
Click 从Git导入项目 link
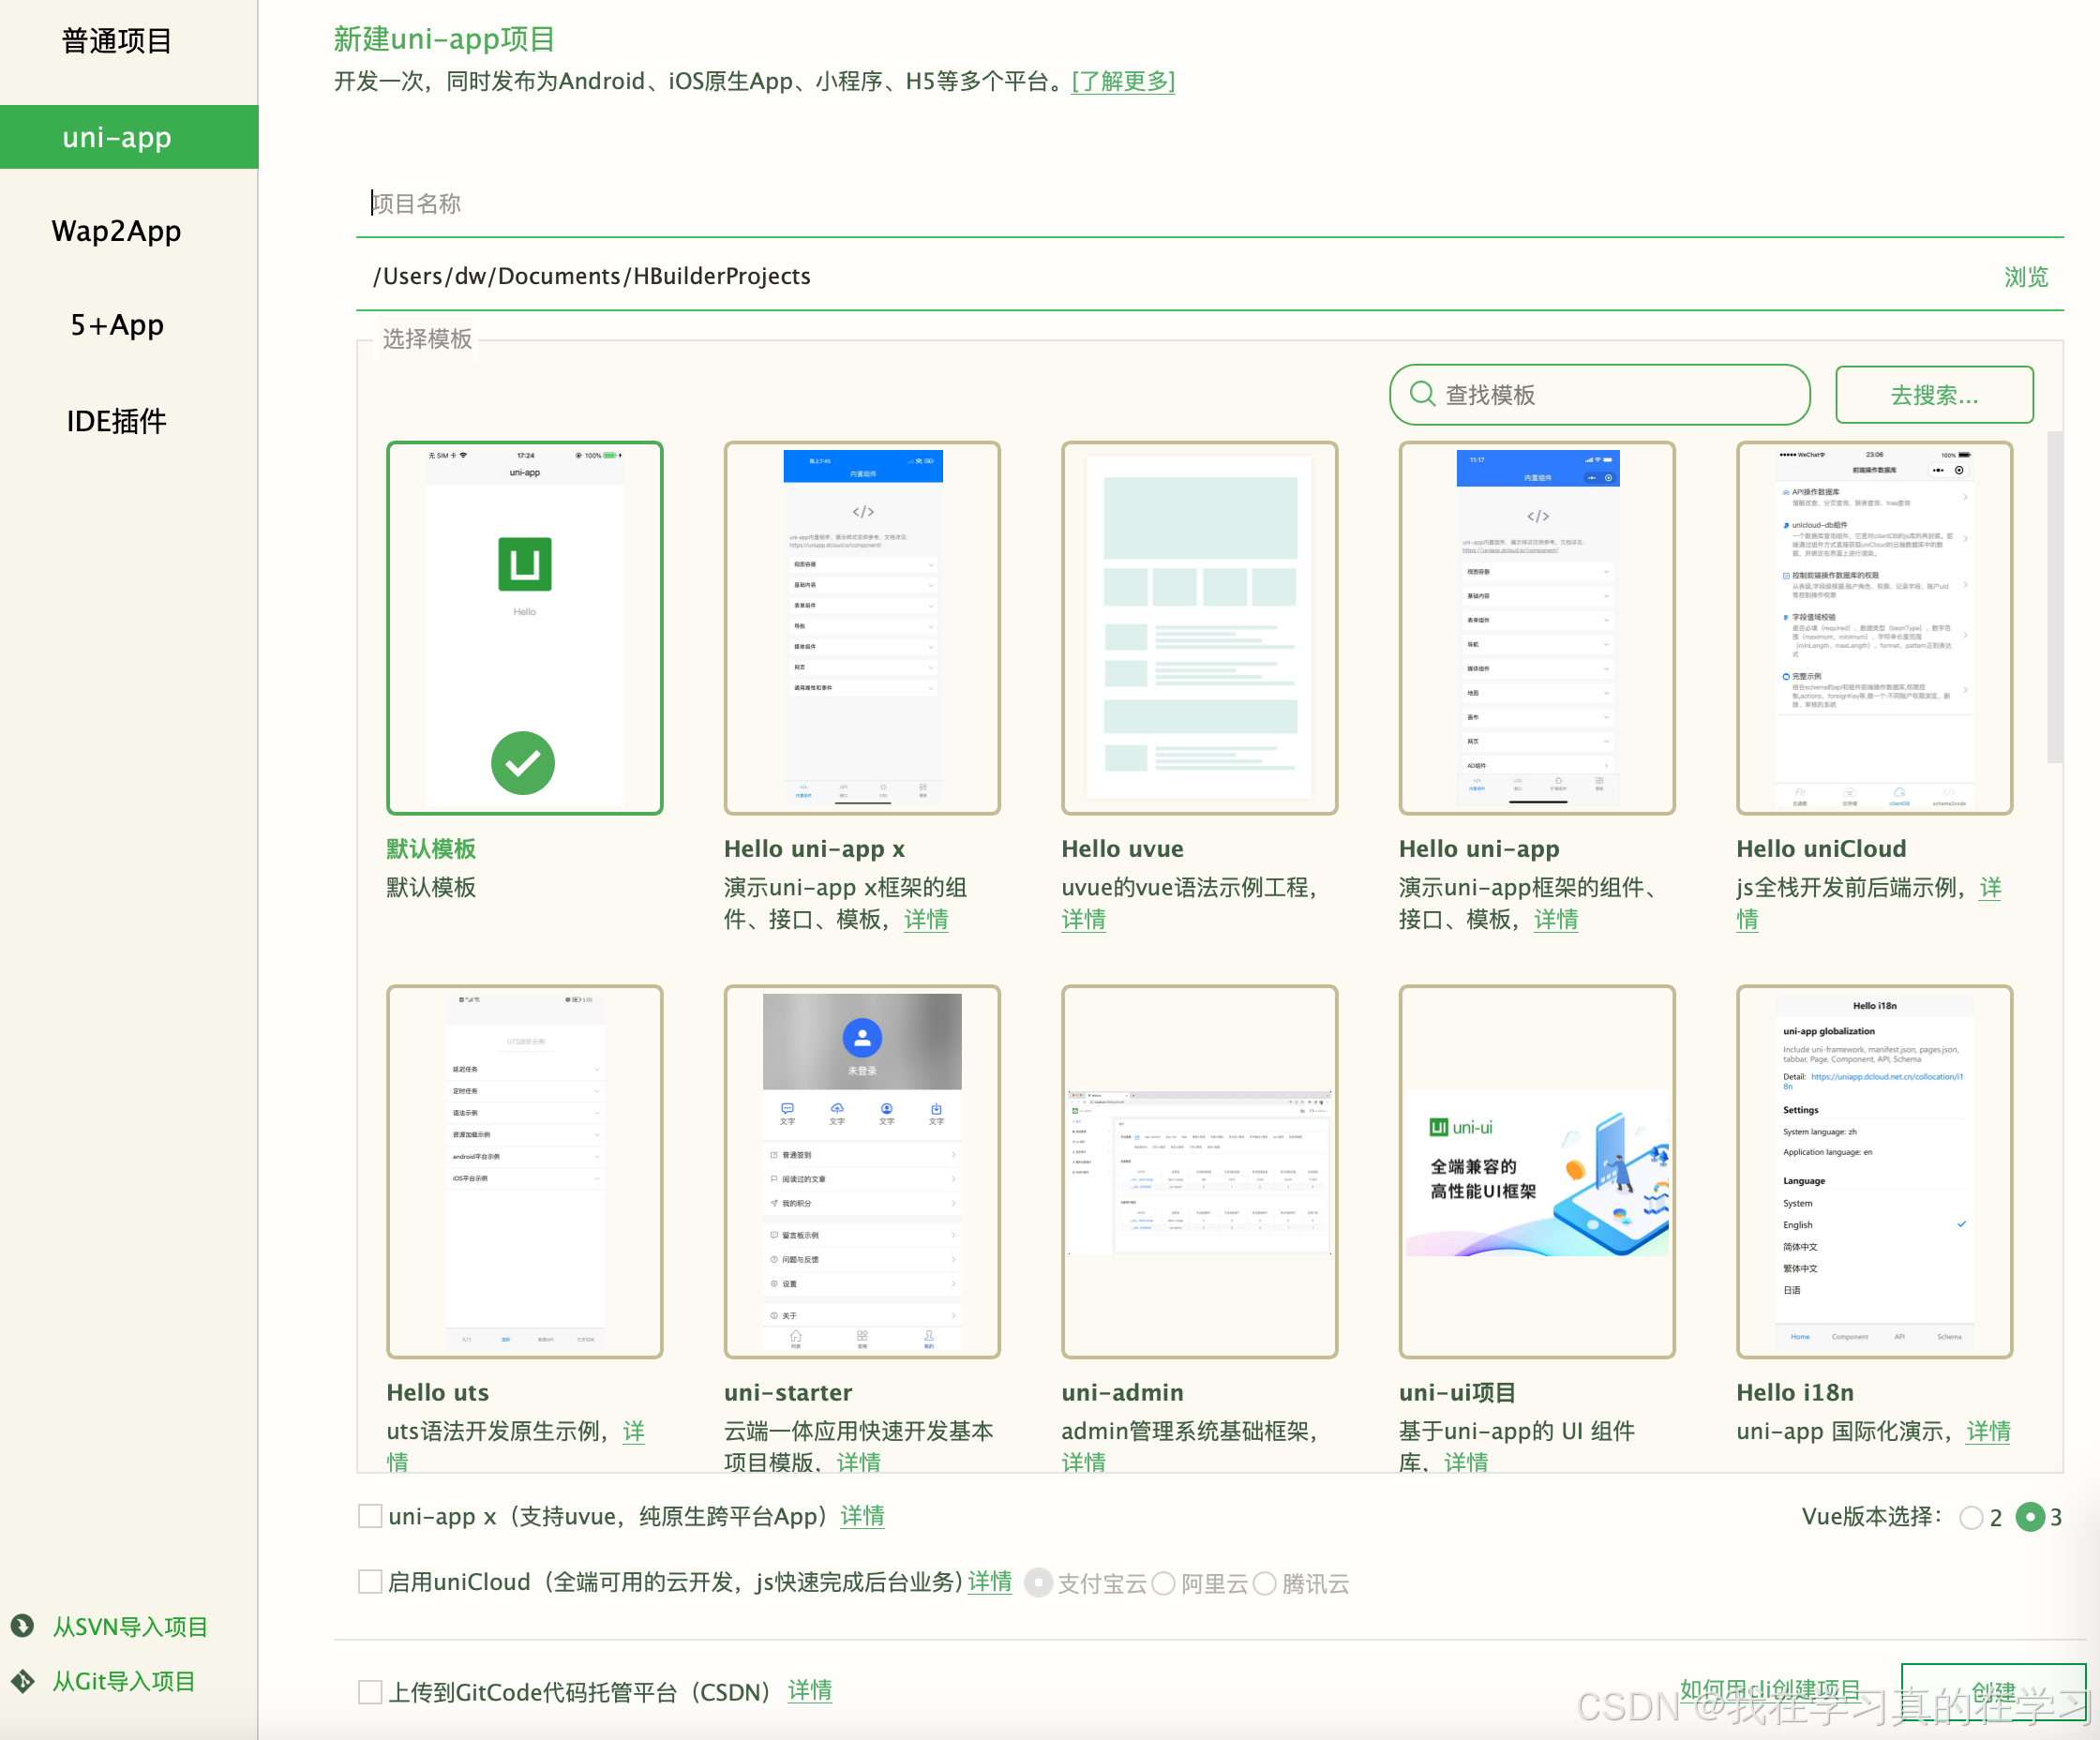(x=124, y=1681)
